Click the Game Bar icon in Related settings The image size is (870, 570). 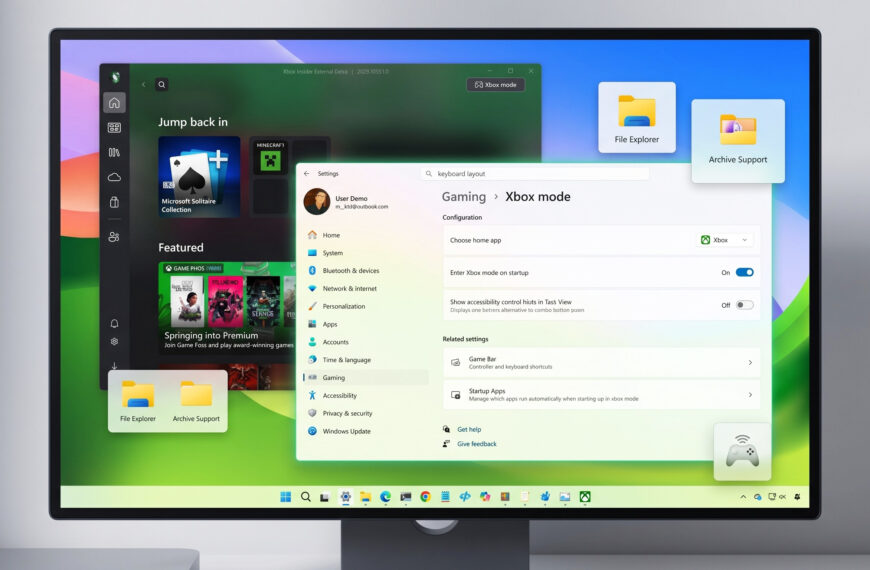456,362
